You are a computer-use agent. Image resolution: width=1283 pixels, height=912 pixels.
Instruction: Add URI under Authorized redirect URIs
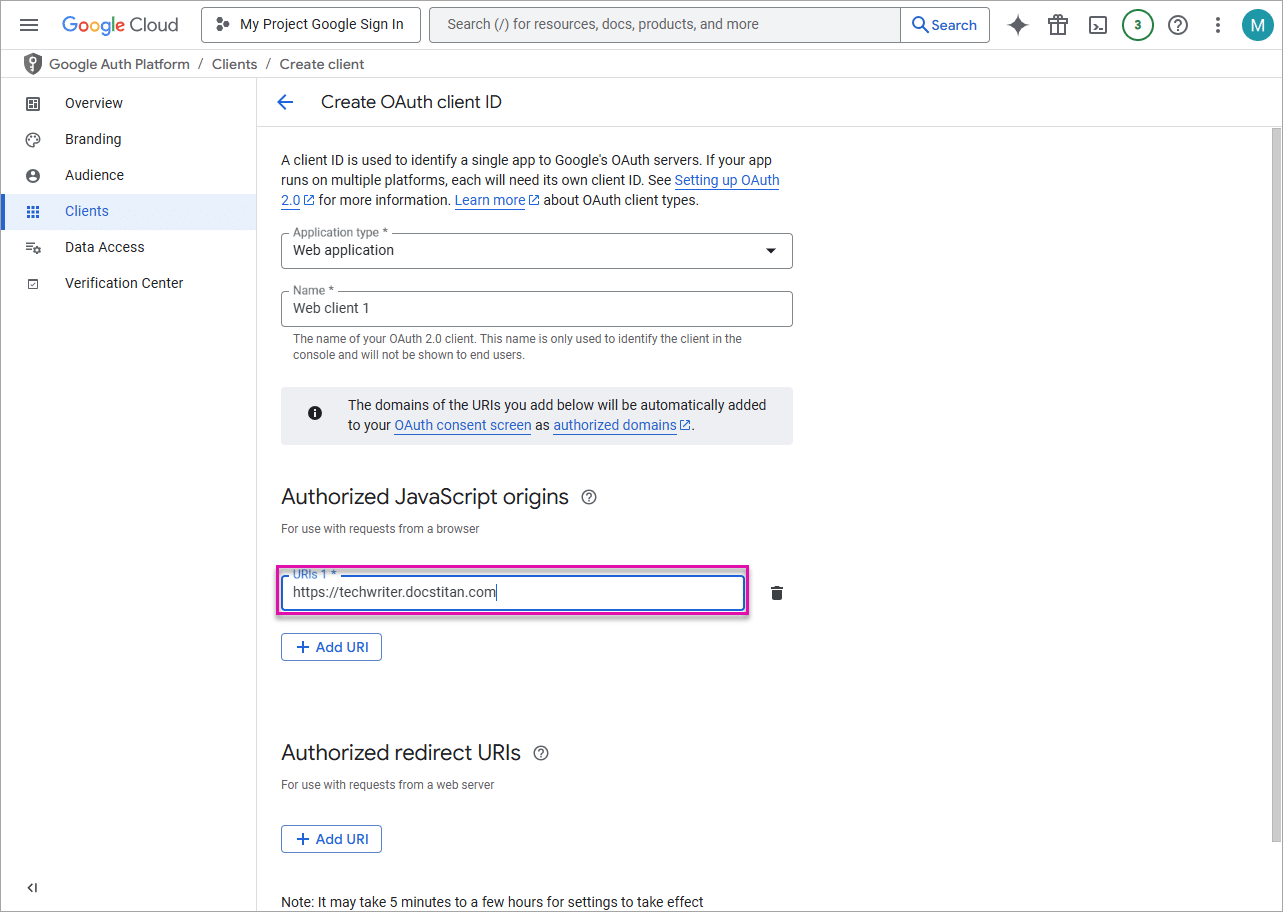[331, 839]
